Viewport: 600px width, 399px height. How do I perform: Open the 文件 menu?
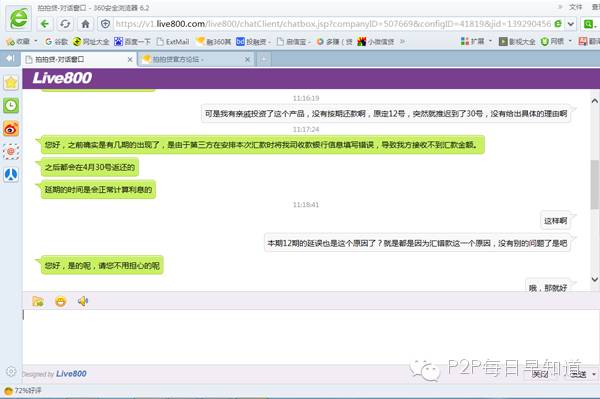pyautogui.click(x=575, y=7)
